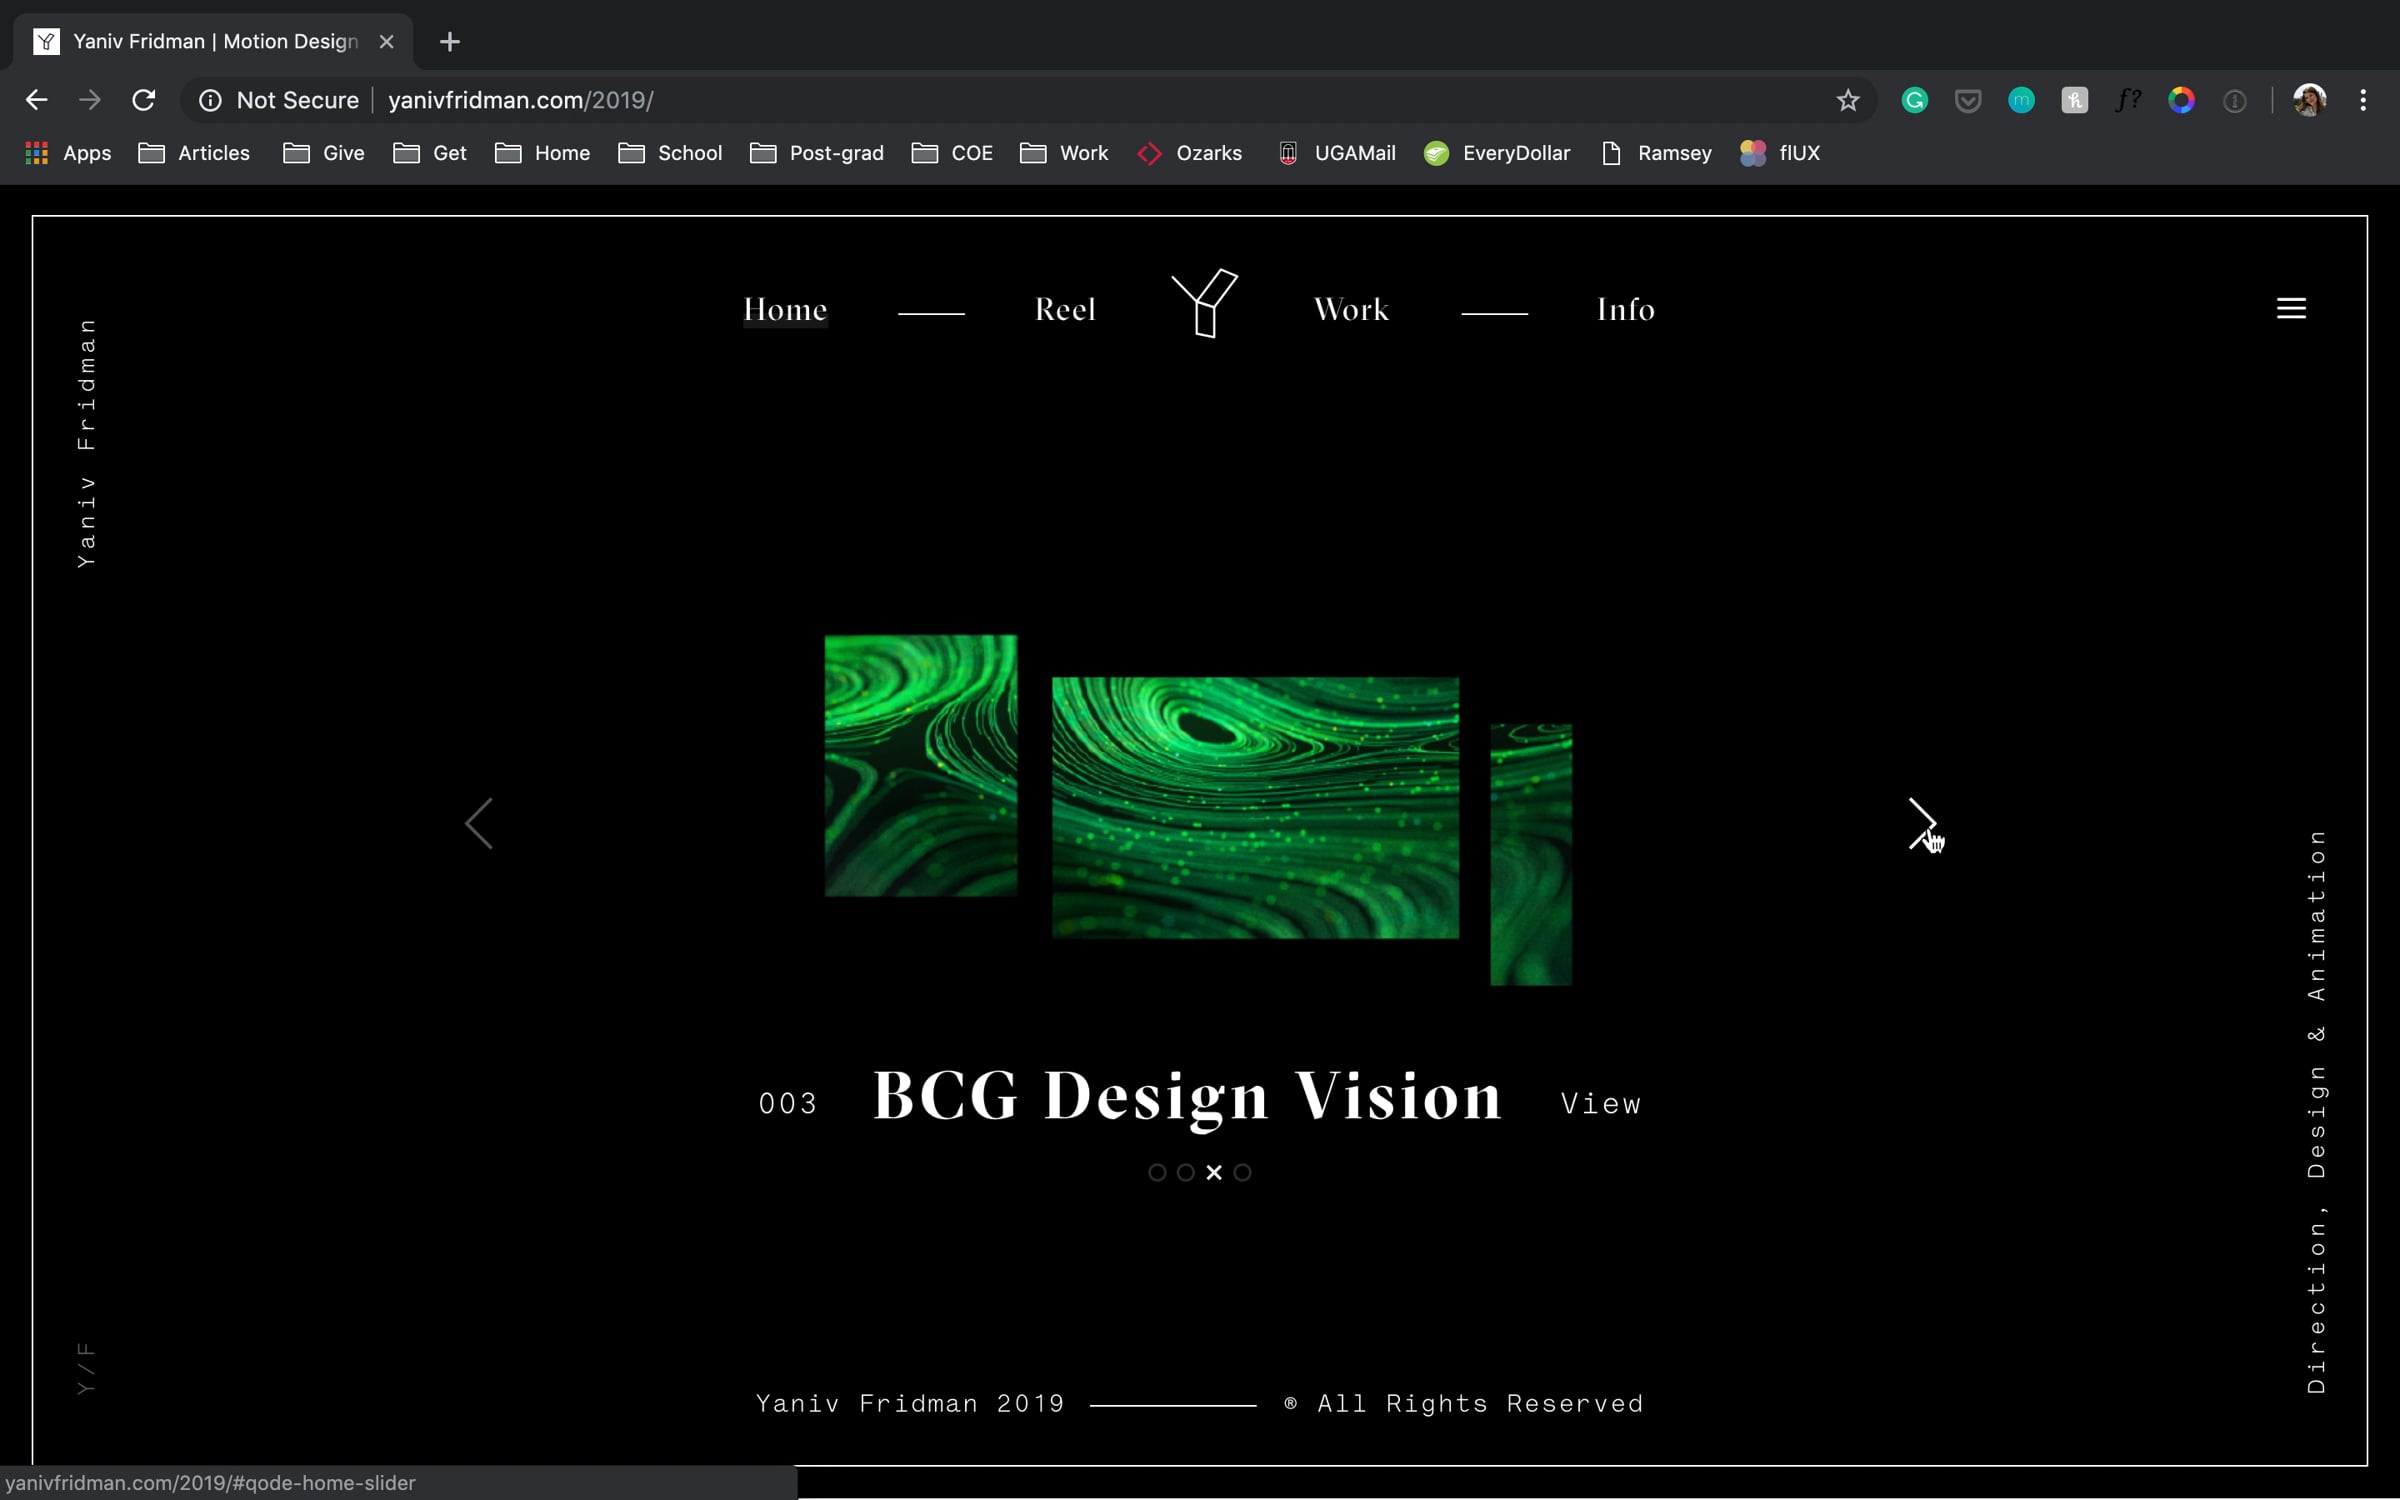Open the Ozarks bookmark

(1190, 153)
